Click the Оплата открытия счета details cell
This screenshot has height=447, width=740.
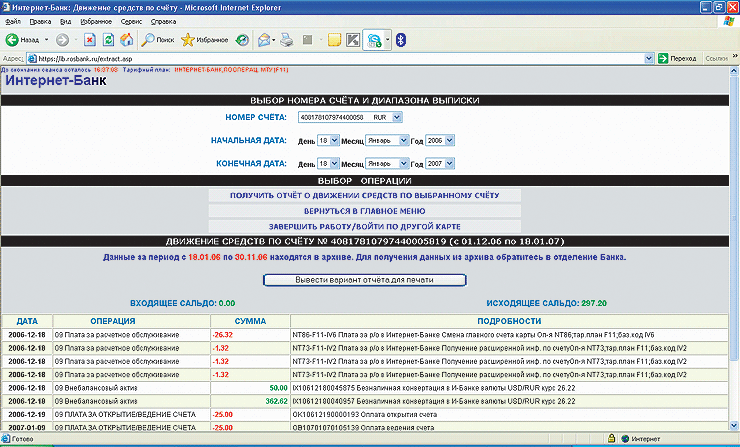click(509, 414)
